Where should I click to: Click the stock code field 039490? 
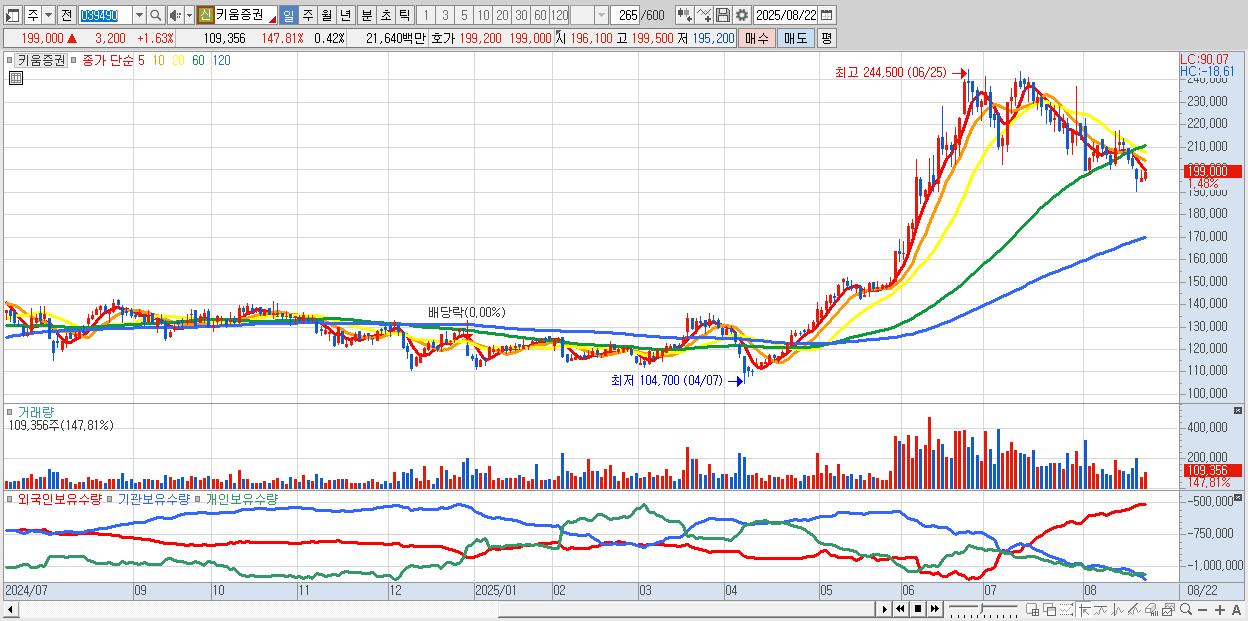[105, 15]
